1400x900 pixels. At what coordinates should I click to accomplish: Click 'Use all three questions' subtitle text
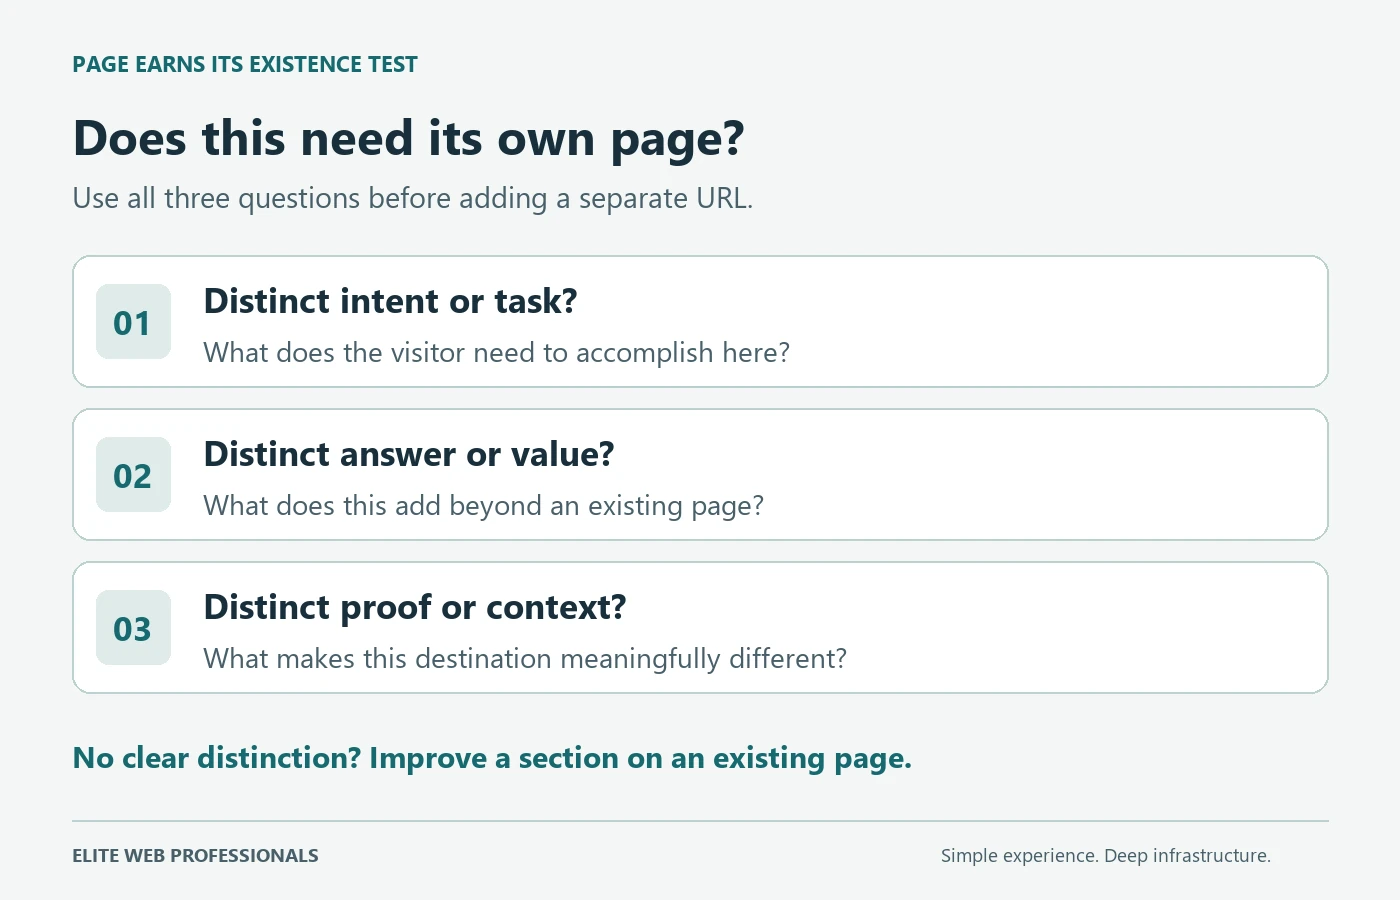[x=412, y=199]
